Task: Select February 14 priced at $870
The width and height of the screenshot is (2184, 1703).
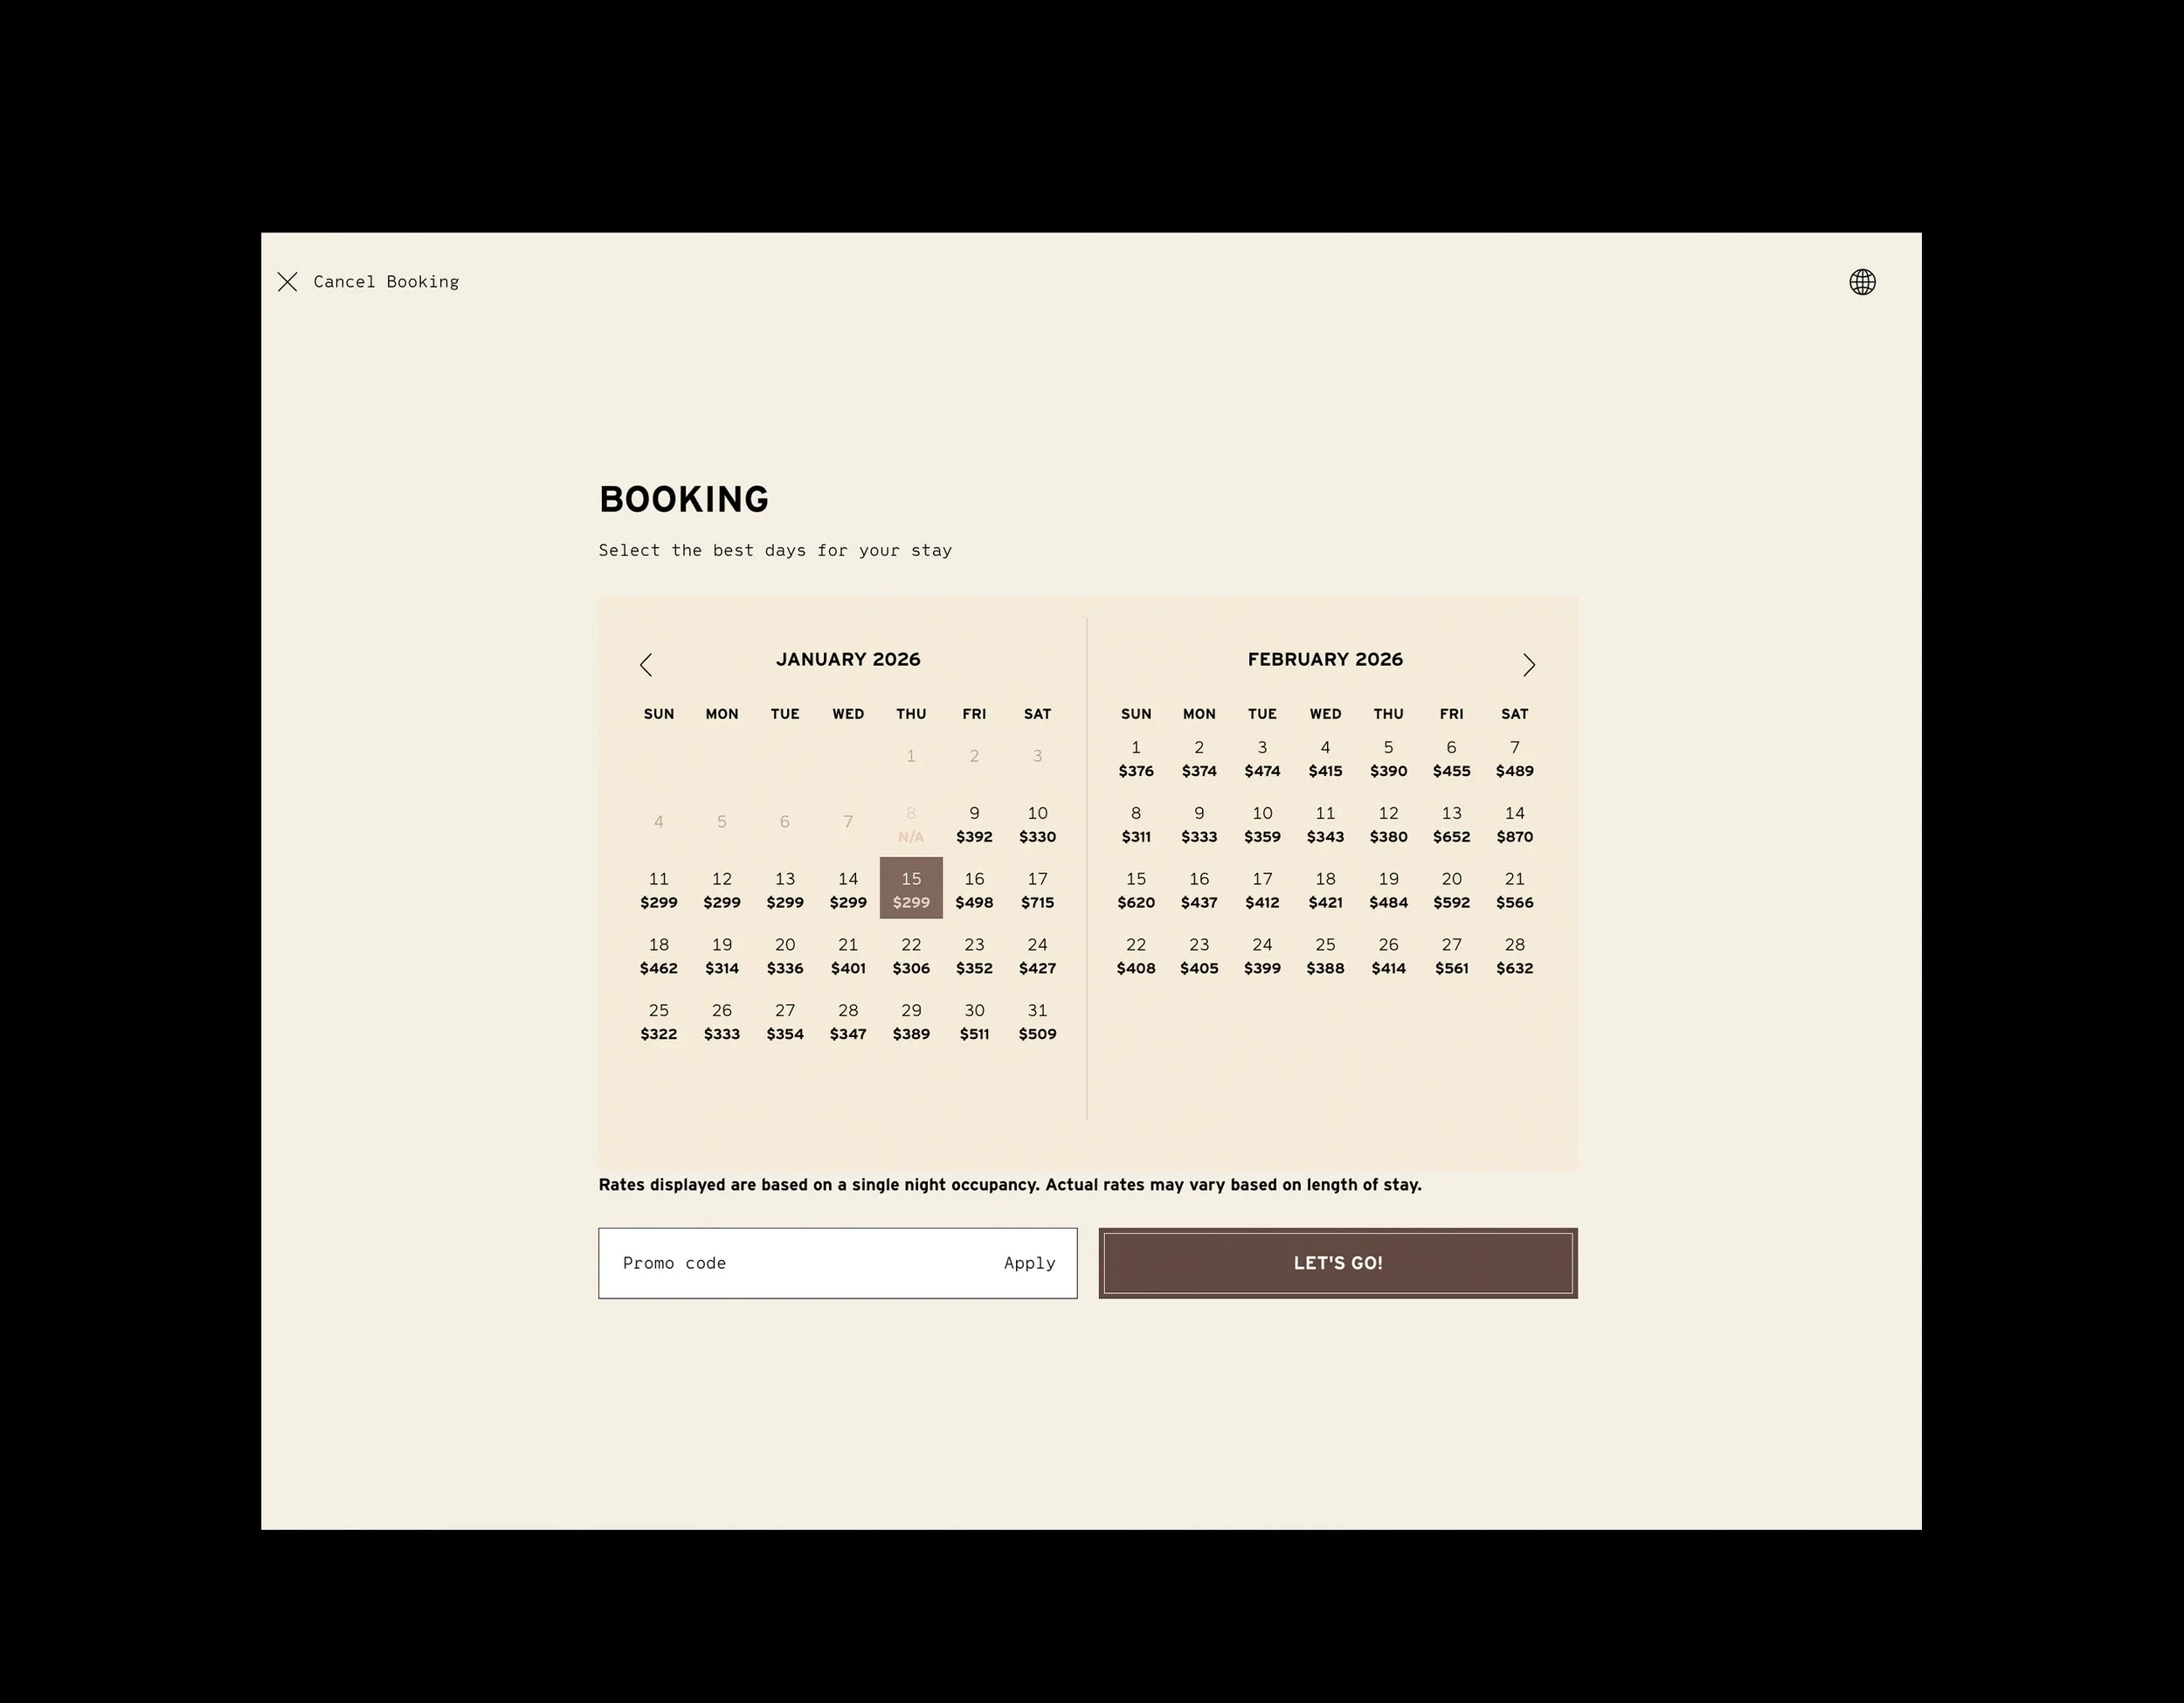Action: (x=1514, y=824)
